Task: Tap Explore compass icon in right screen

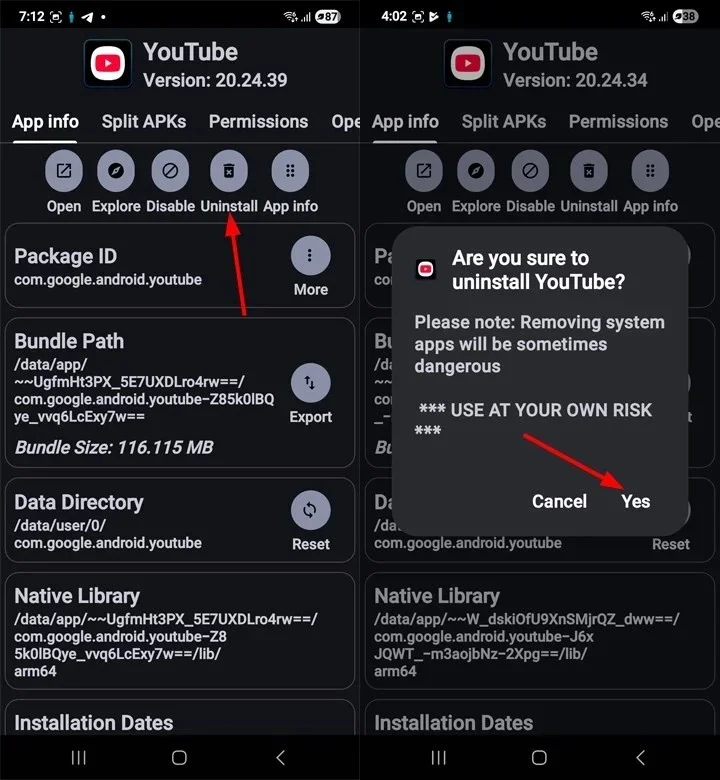Action: [x=476, y=171]
